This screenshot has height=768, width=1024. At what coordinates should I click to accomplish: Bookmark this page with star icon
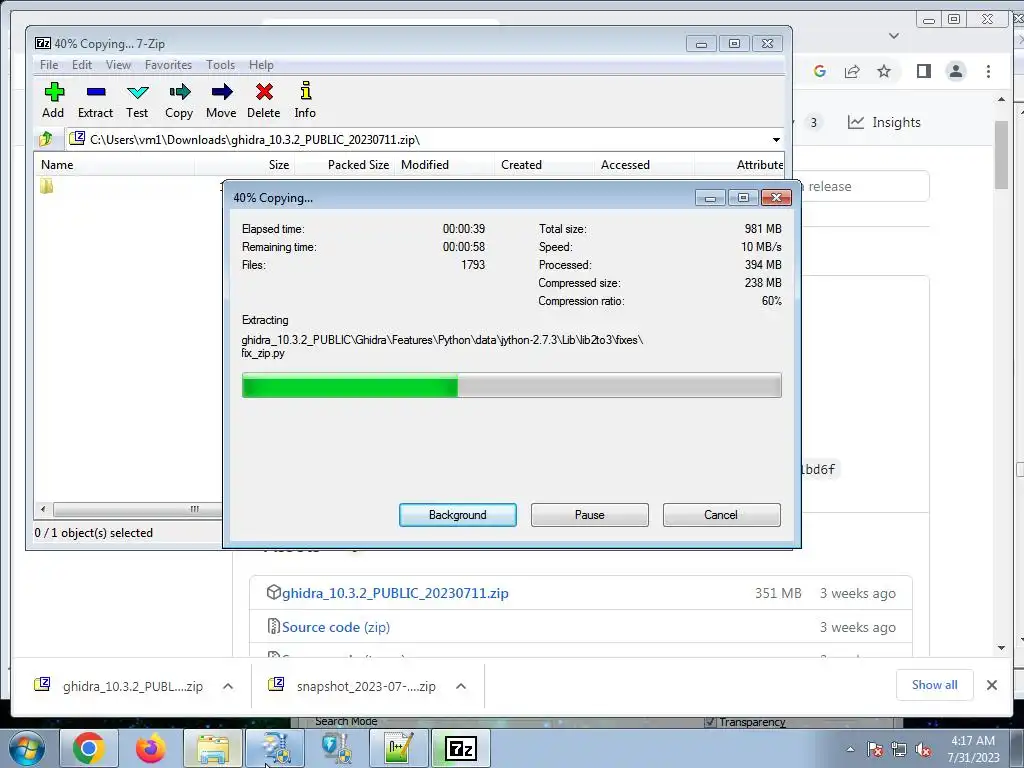pyautogui.click(x=884, y=71)
